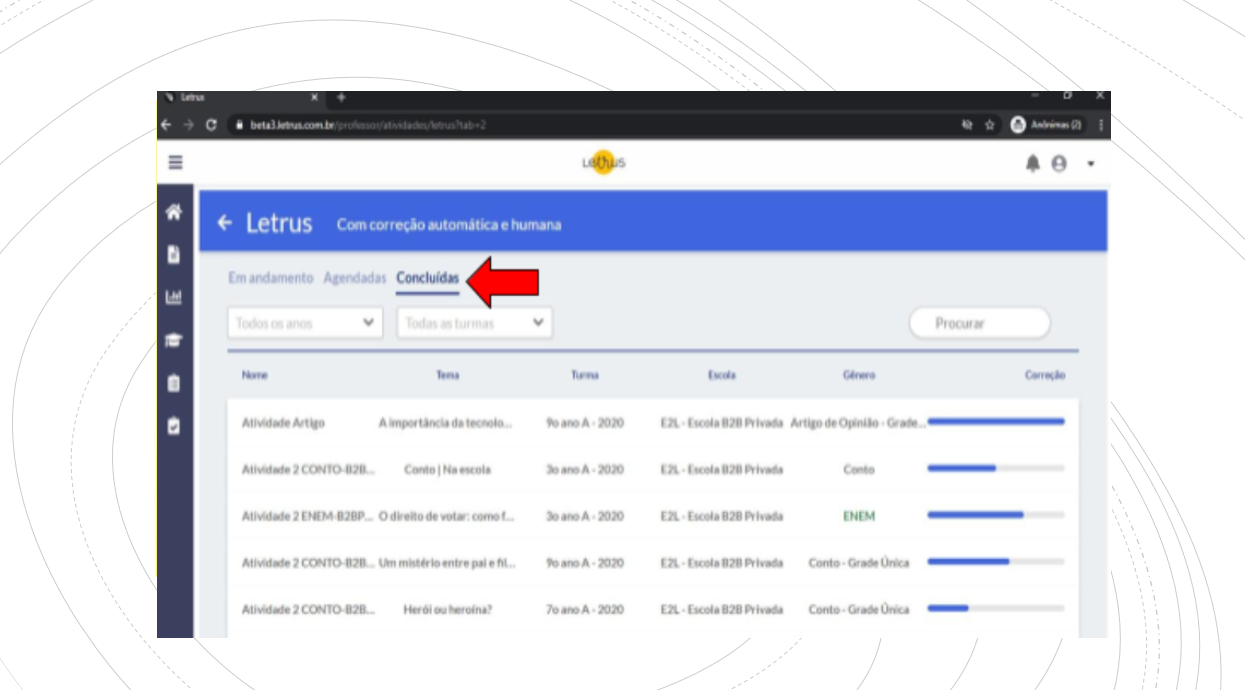Select the Concluídas tab
This screenshot has width=1245, height=690.
pyautogui.click(x=428, y=278)
